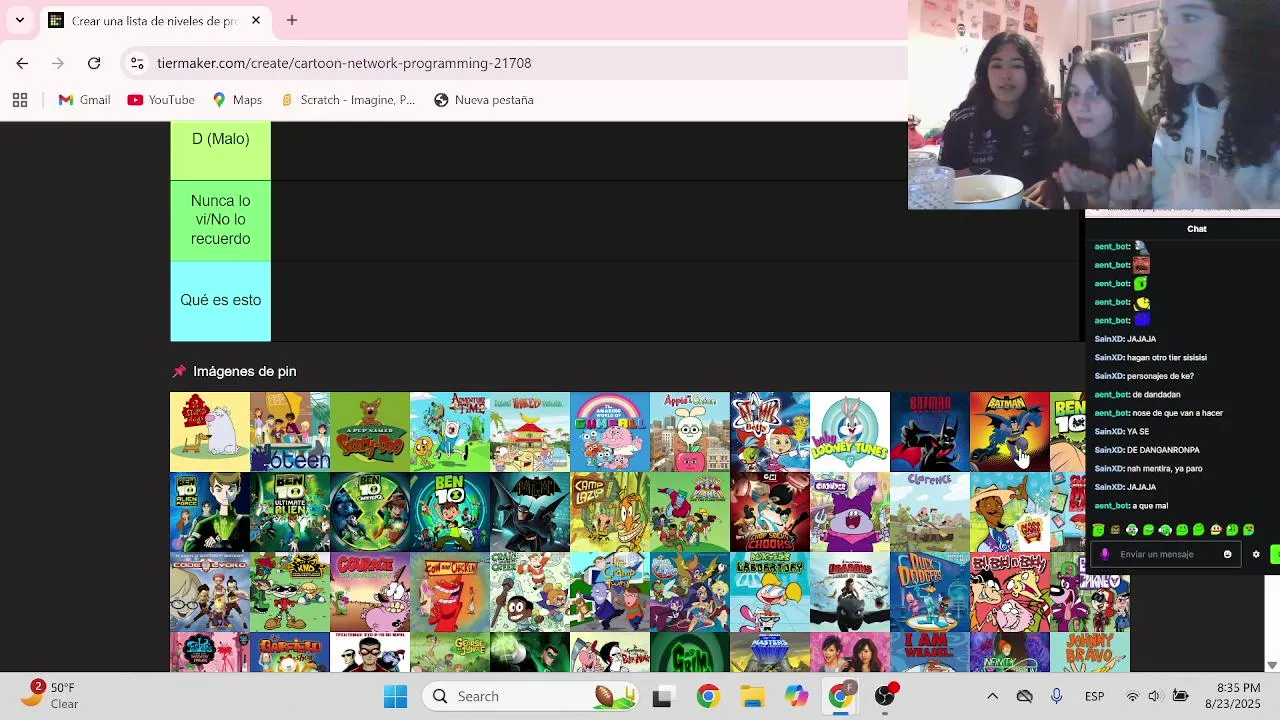The image size is (1280, 720).
Task: Click the purple microphone icon in chat input
Action: [1104, 554]
